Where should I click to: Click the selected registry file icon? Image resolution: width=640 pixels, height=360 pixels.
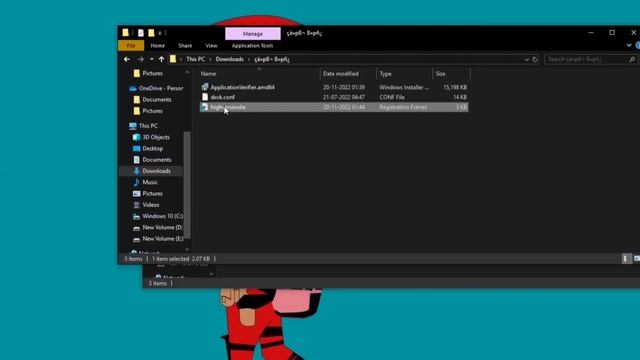(x=204, y=107)
